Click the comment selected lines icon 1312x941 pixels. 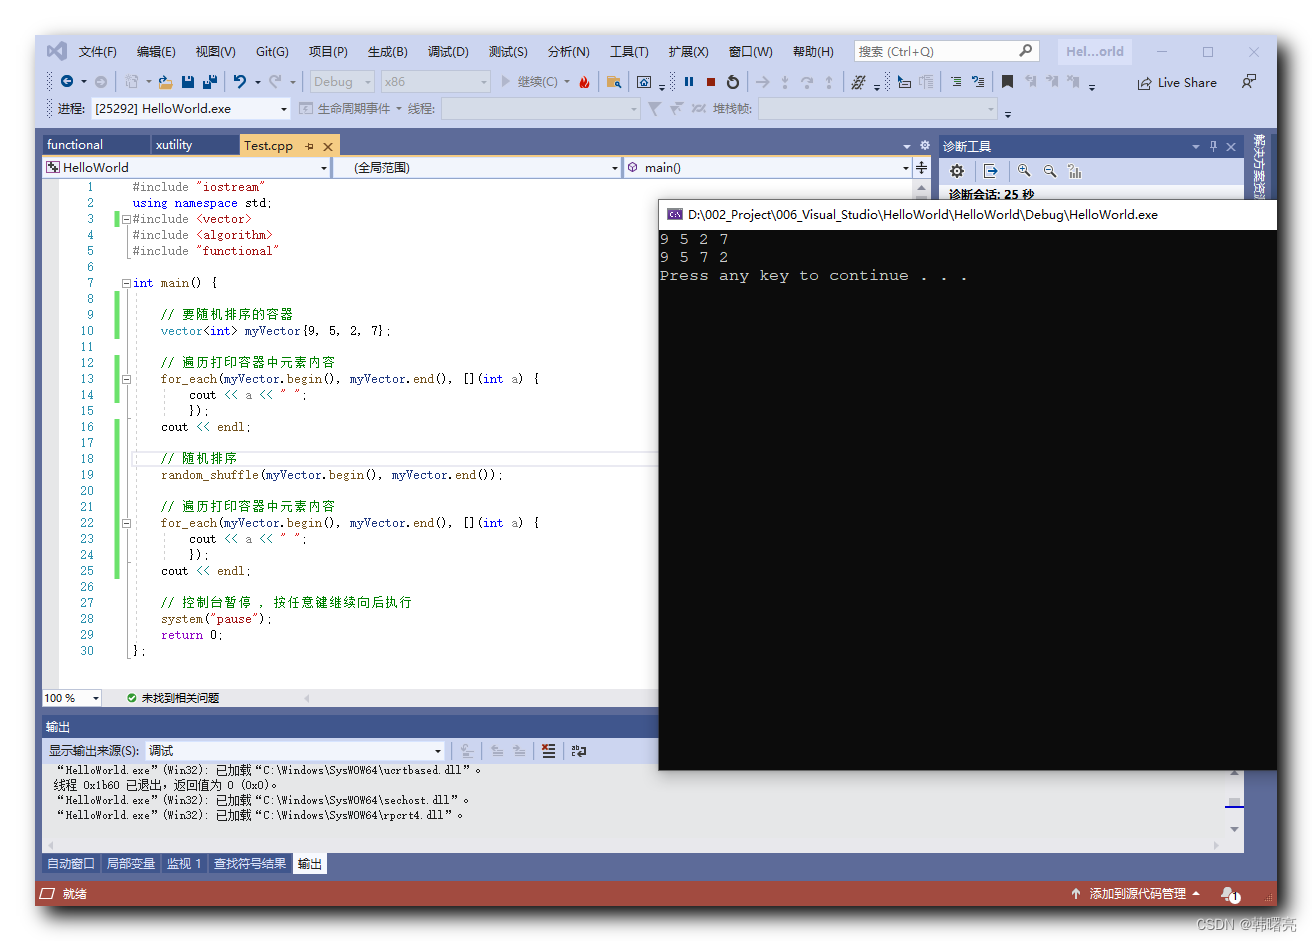pos(956,82)
